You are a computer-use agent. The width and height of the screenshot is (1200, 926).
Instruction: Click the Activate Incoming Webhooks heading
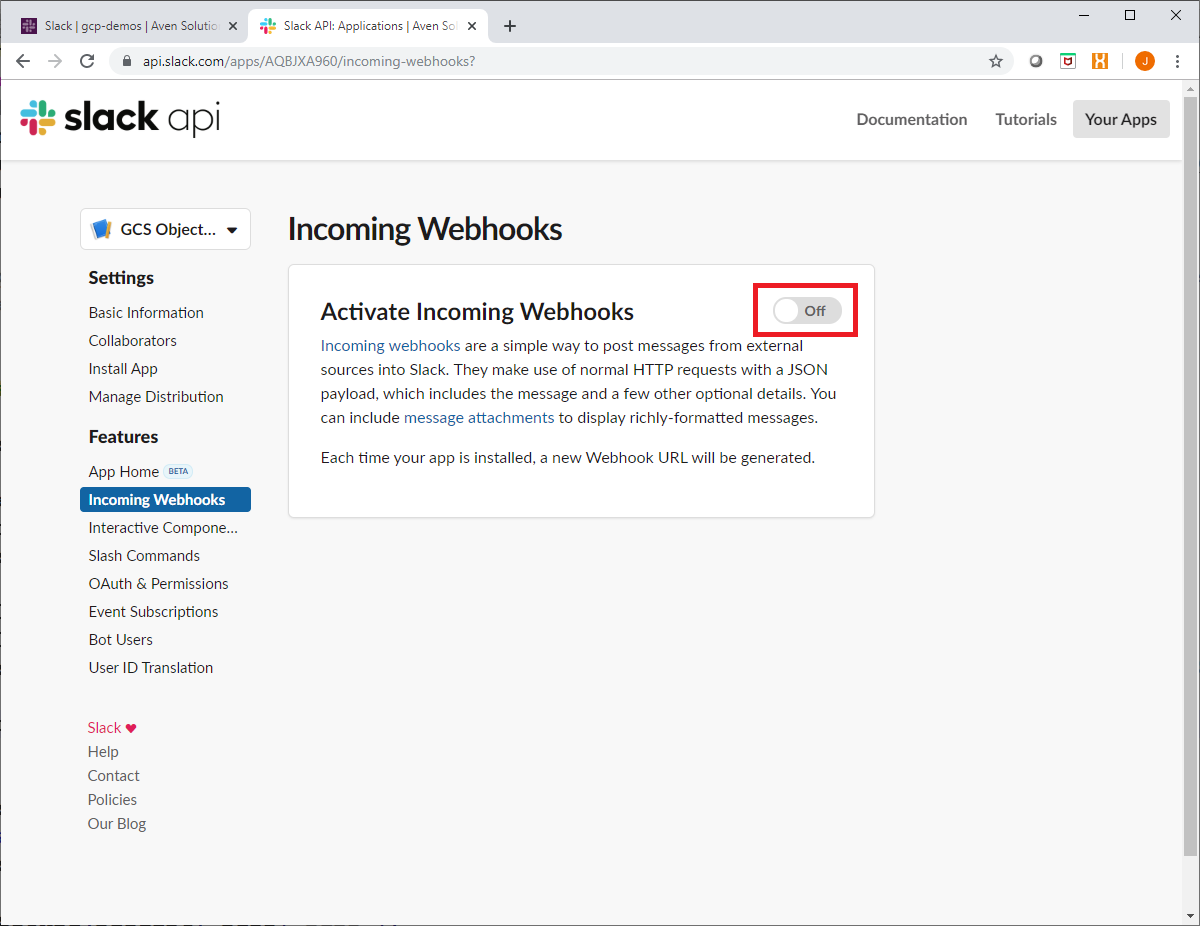pyautogui.click(x=477, y=312)
